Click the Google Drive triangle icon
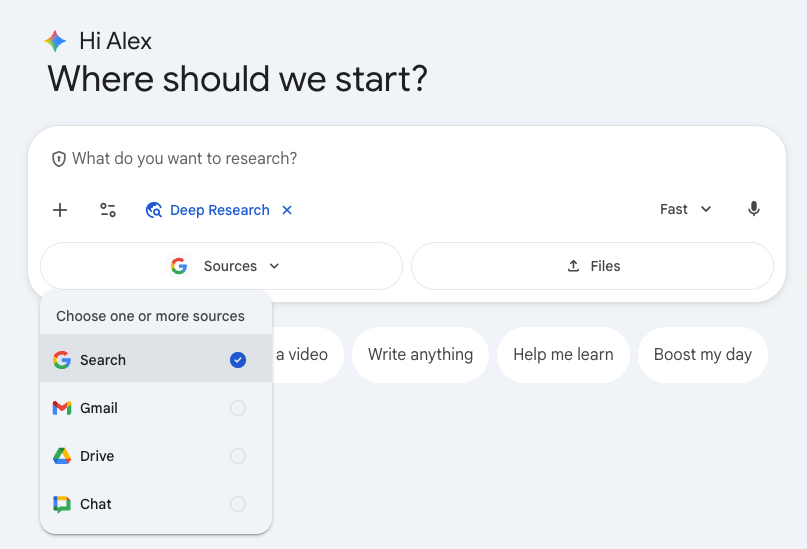 coord(62,456)
